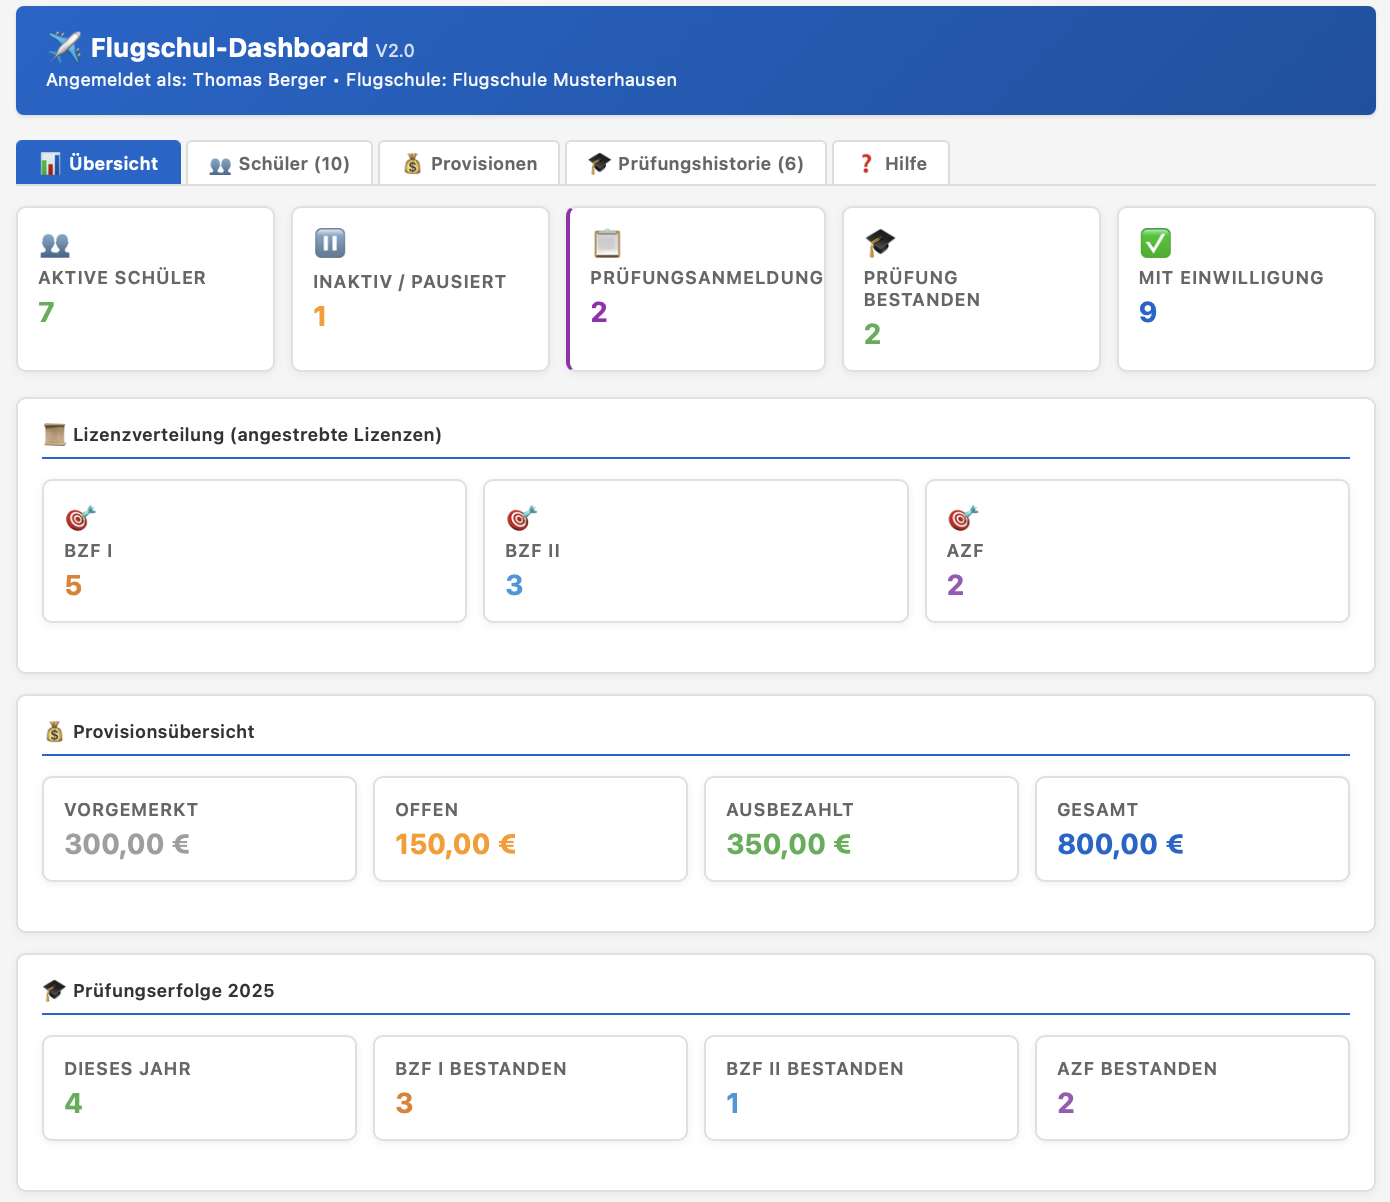This screenshot has height=1202, width=1390.
Task: Click the target icon on BZF II card
Action: pyautogui.click(x=521, y=518)
